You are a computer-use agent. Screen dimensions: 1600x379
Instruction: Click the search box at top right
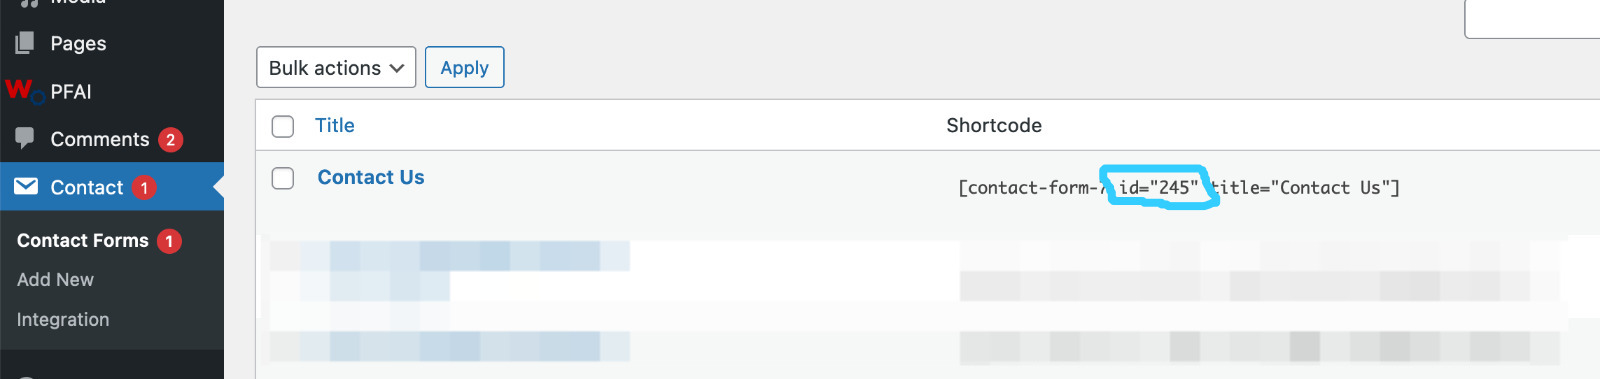tap(1532, 19)
